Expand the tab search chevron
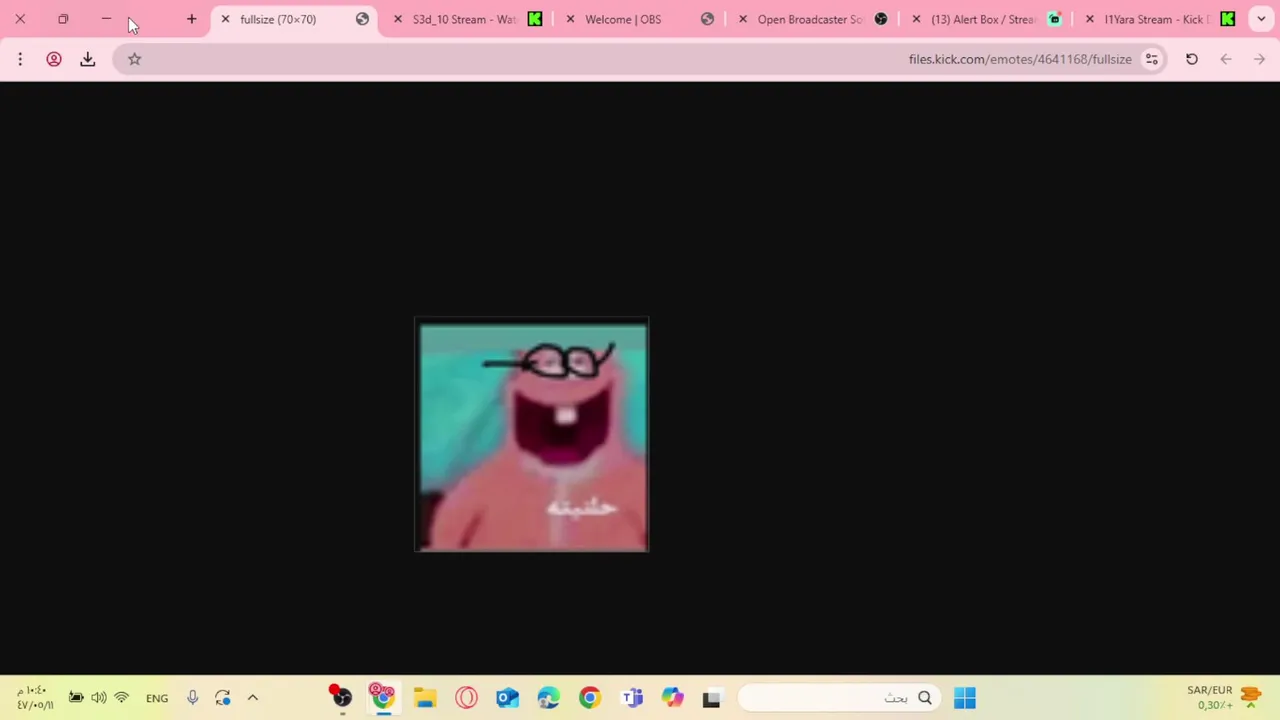 (1262, 19)
